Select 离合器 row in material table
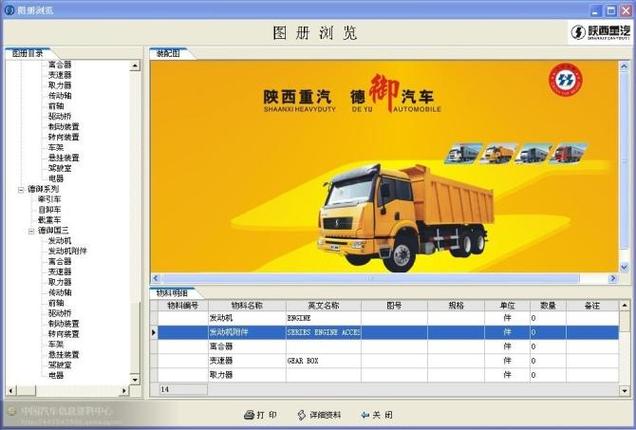Screen dimensions: 636x430 click(x=247, y=346)
